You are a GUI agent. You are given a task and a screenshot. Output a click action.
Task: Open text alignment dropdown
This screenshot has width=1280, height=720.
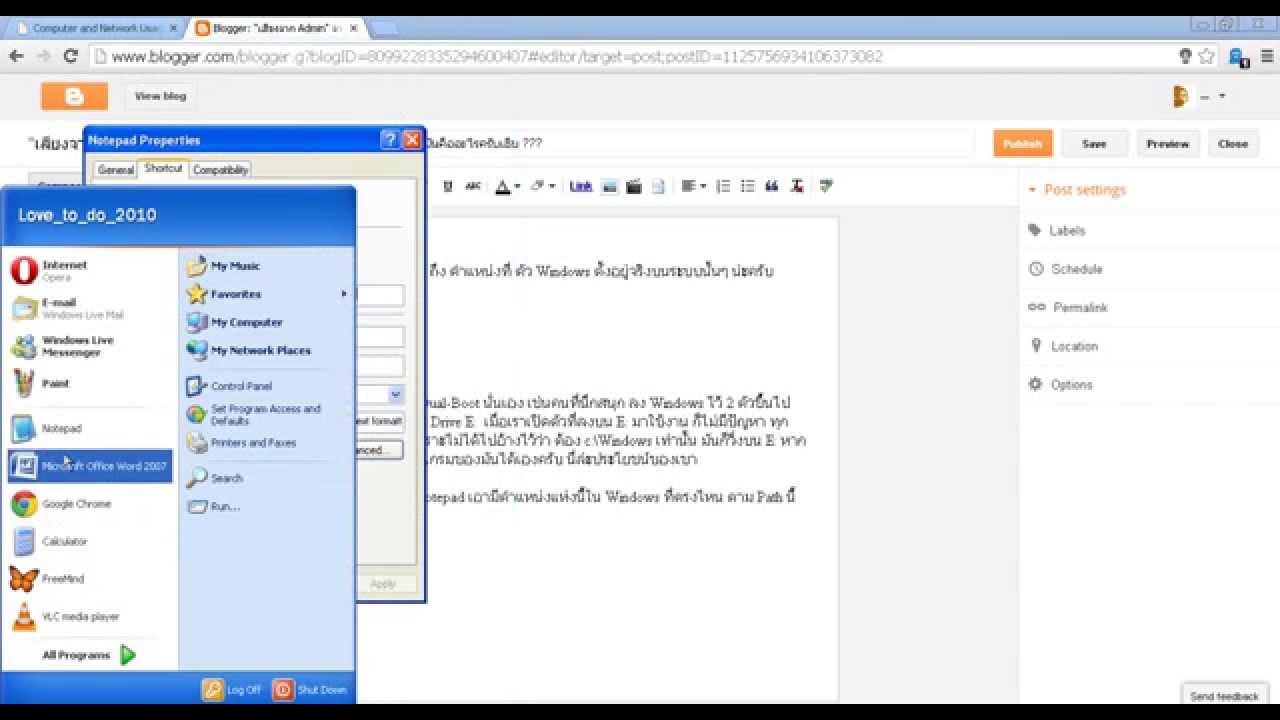point(692,186)
